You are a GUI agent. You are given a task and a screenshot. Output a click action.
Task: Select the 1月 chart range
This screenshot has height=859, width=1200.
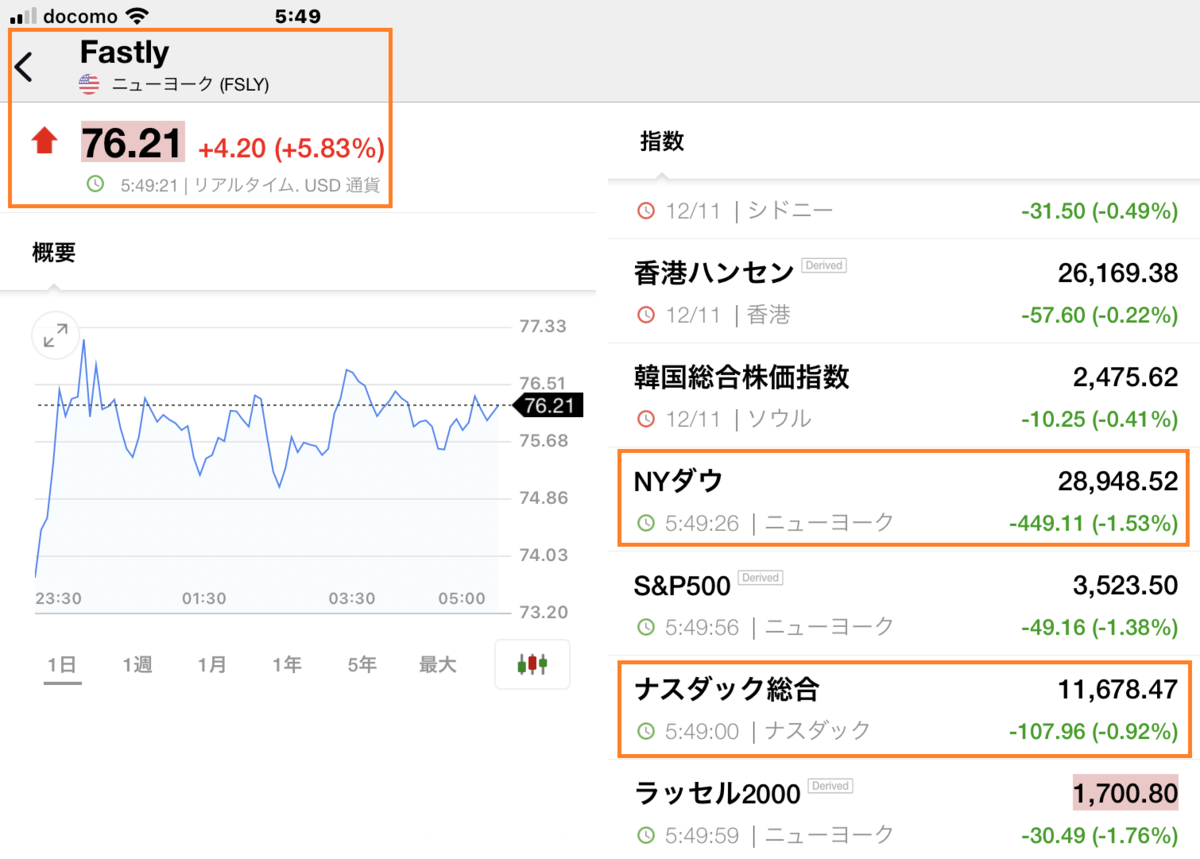[x=212, y=665]
